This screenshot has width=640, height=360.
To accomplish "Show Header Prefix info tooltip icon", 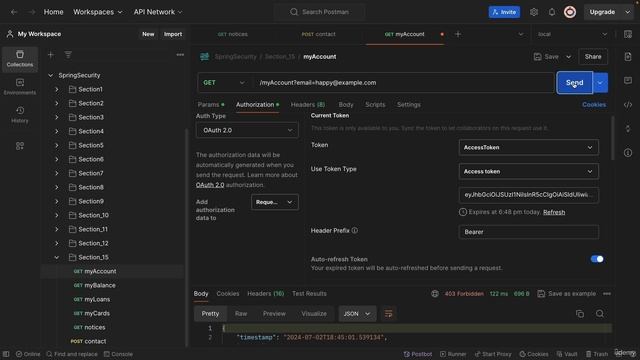I will coord(355,230).
